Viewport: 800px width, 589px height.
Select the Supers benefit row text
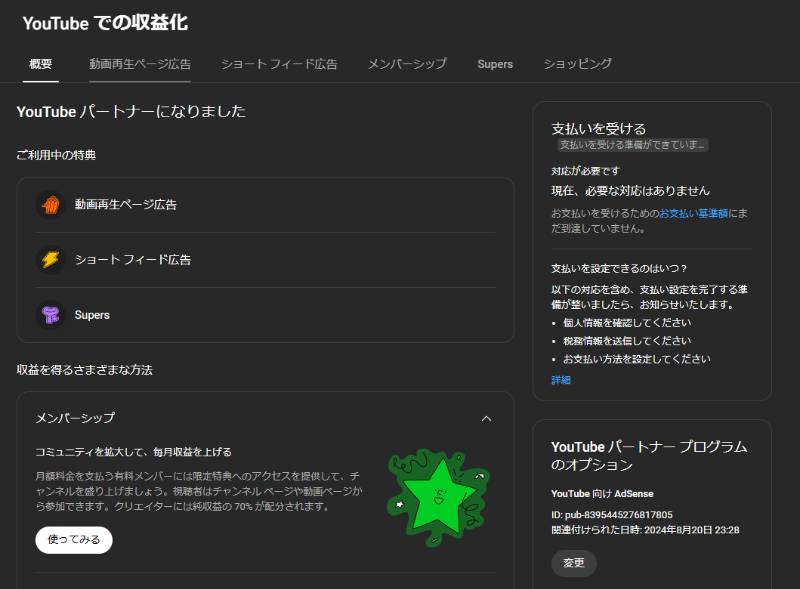92,315
